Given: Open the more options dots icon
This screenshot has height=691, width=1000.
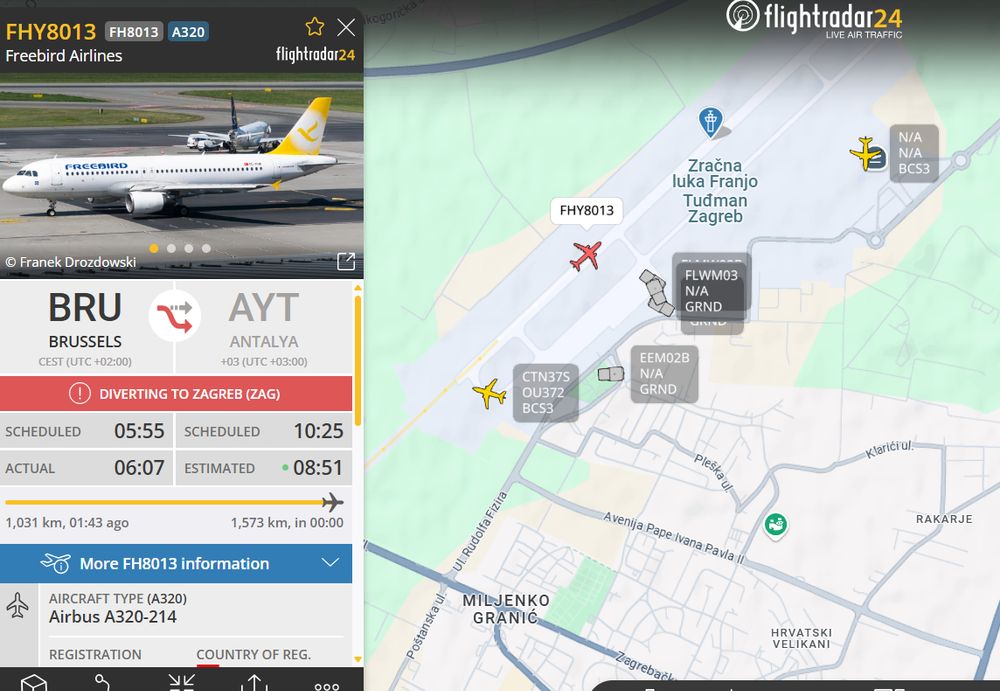Looking at the screenshot, I should pos(327,687).
